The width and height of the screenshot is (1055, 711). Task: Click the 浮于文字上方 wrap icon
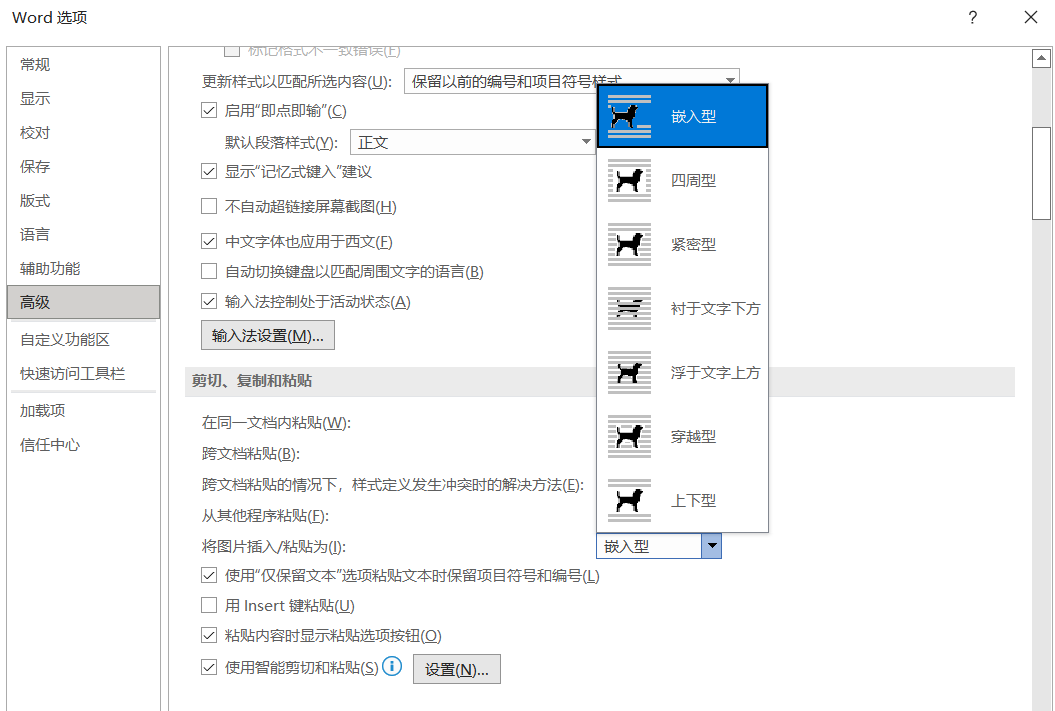click(x=629, y=372)
